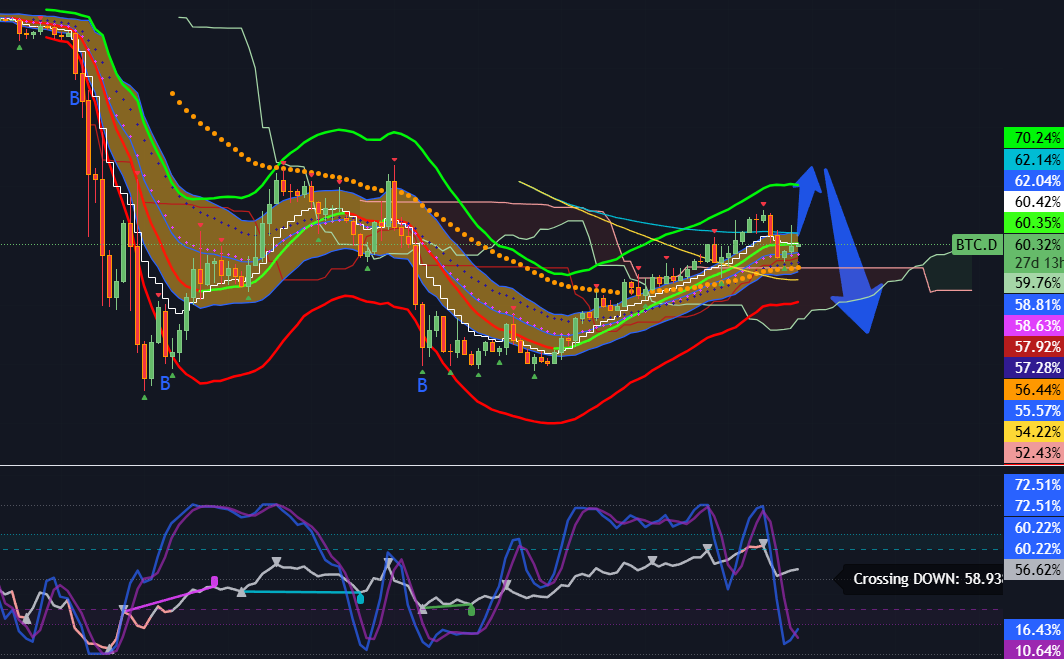Click the Crossing DOWN: 58.93 alert label
1064x659 pixels.
[x=922, y=579]
